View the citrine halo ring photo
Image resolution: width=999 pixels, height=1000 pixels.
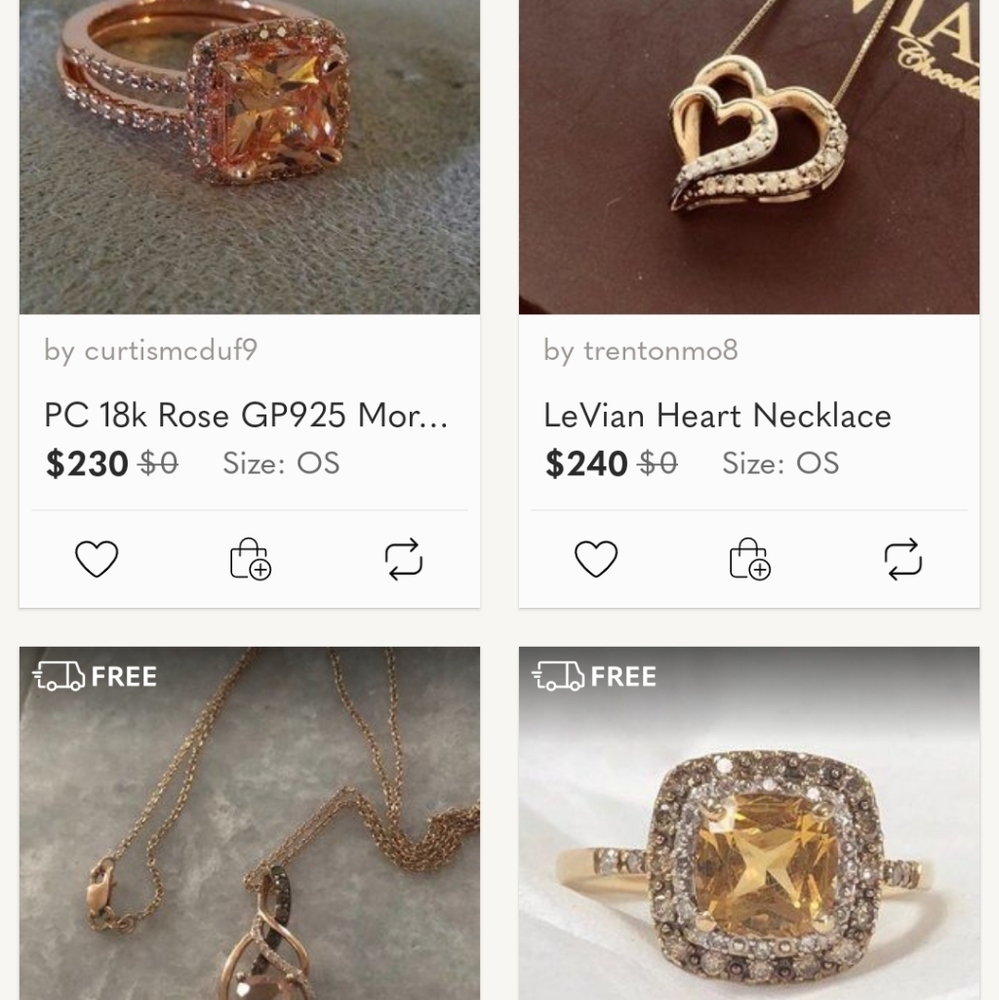click(x=749, y=823)
